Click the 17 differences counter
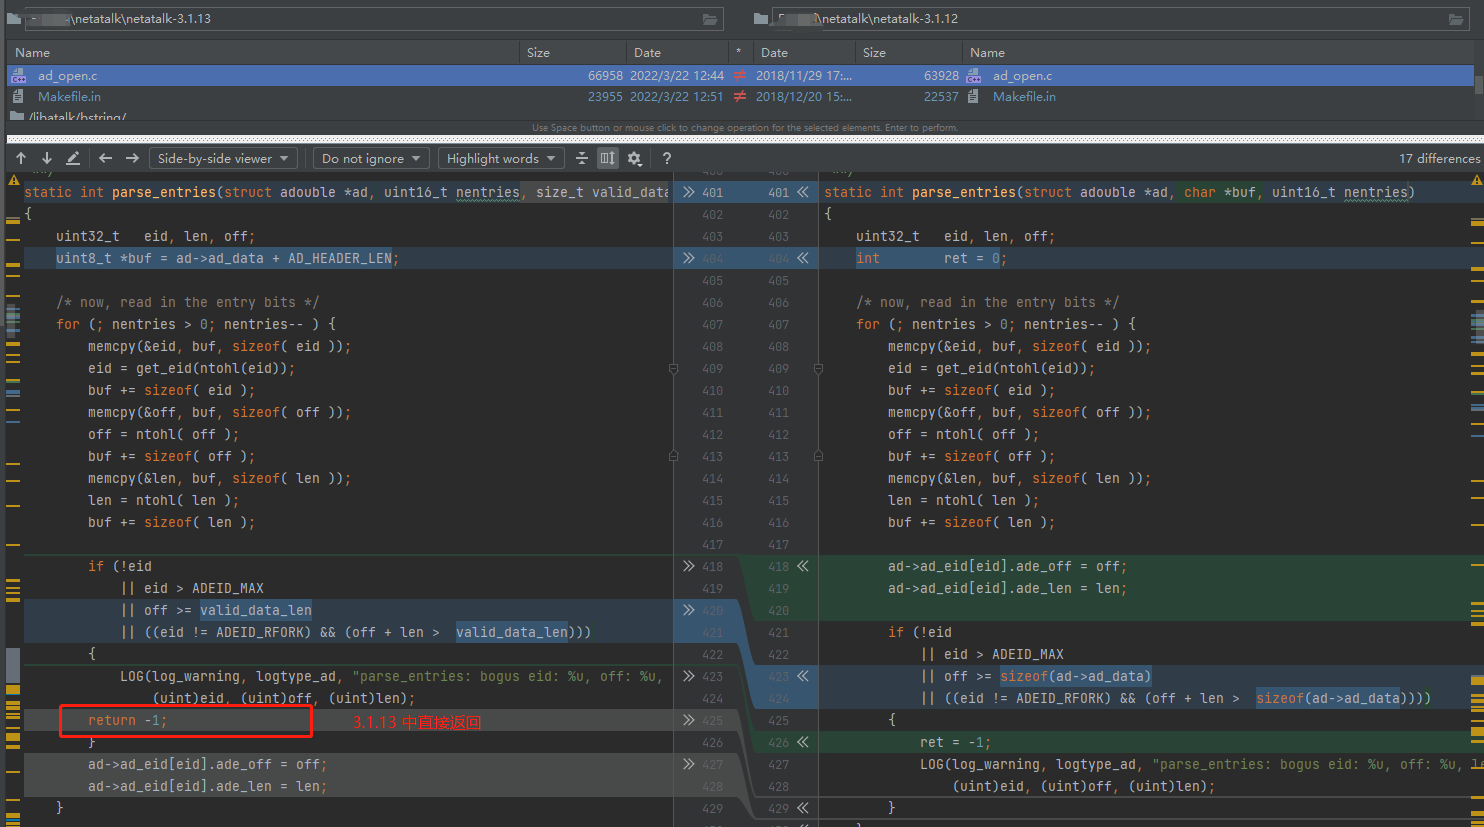This screenshot has width=1484, height=827. [1439, 158]
